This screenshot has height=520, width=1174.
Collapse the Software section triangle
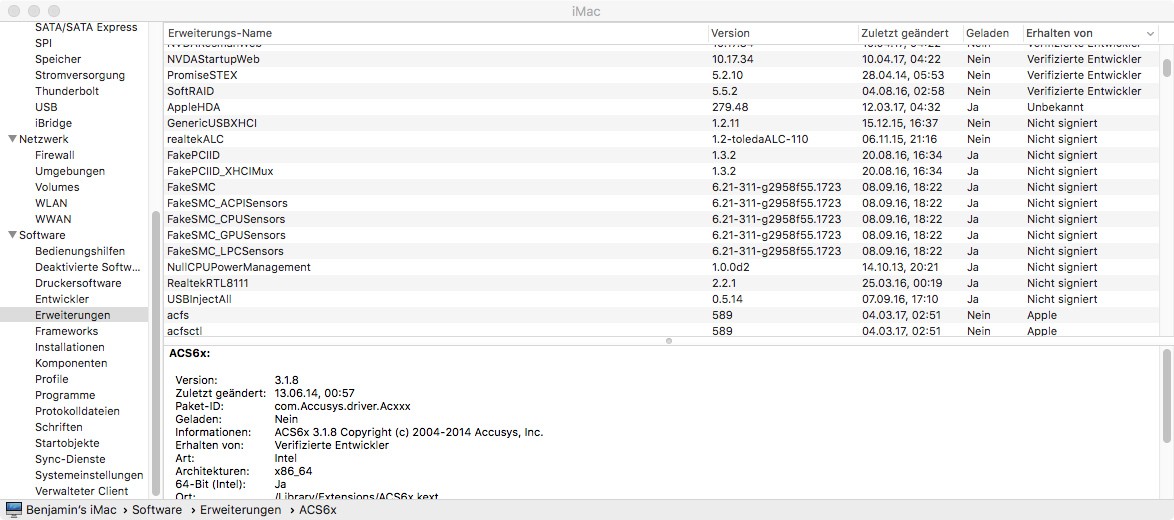[x=12, y=235]
